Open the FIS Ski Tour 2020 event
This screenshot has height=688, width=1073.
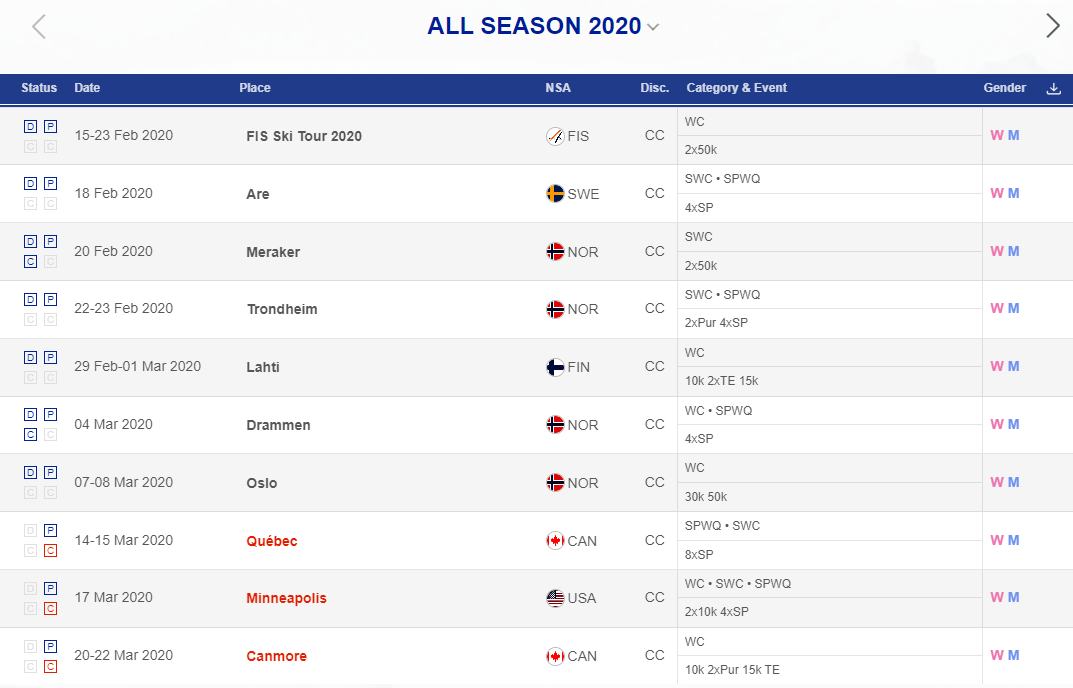304,136
